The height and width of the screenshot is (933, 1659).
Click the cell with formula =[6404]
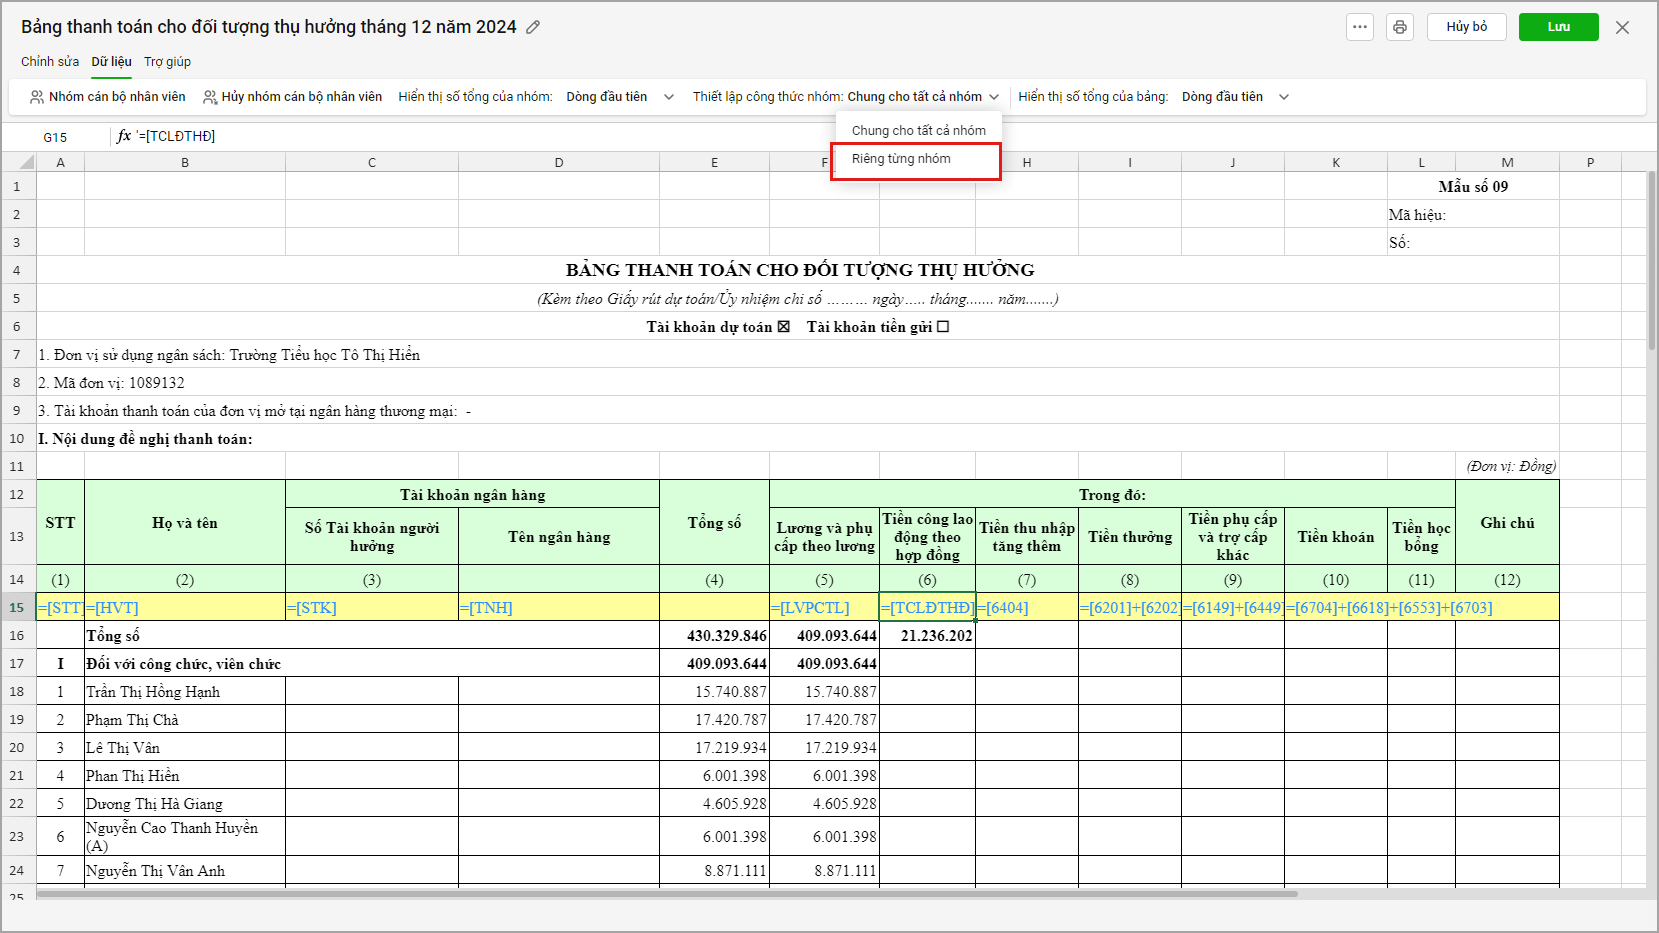coord(1027,607)
